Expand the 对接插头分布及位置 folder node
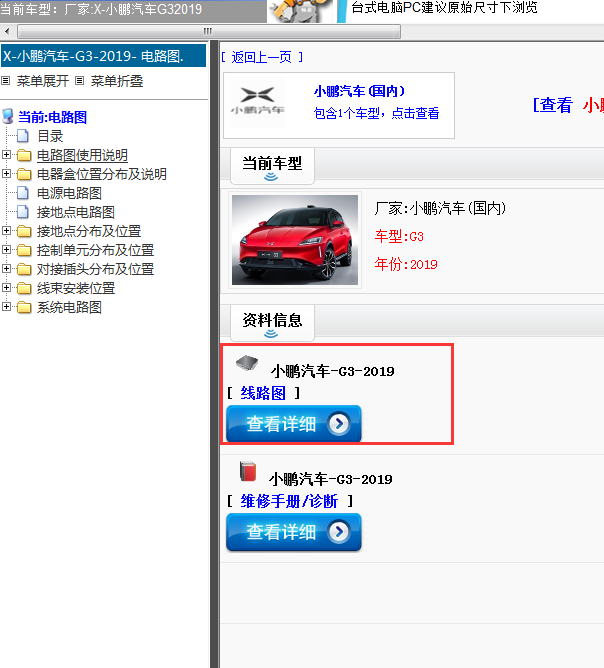604x668 pixels. tap(6, 268)
